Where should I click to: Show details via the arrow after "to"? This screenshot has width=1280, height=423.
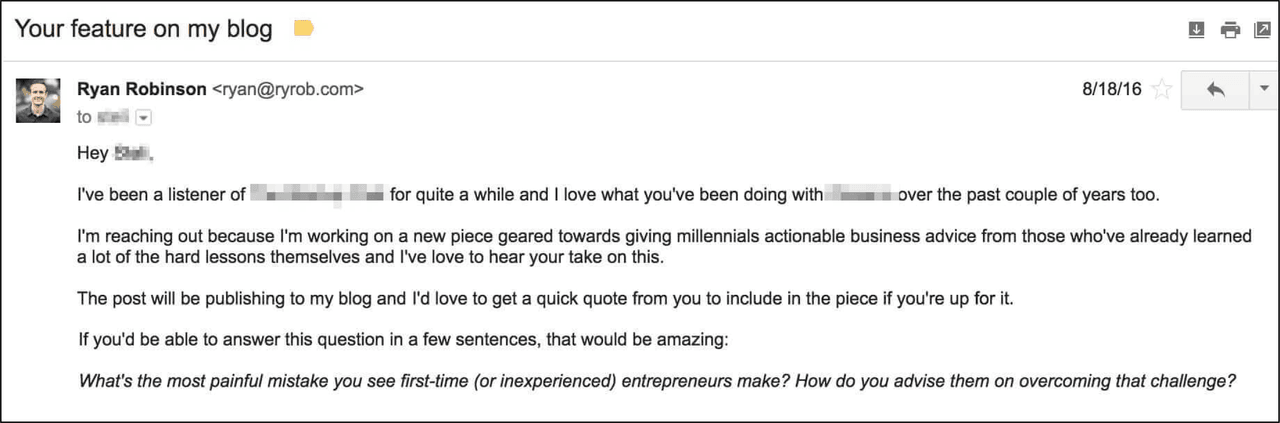coord(142,118)
